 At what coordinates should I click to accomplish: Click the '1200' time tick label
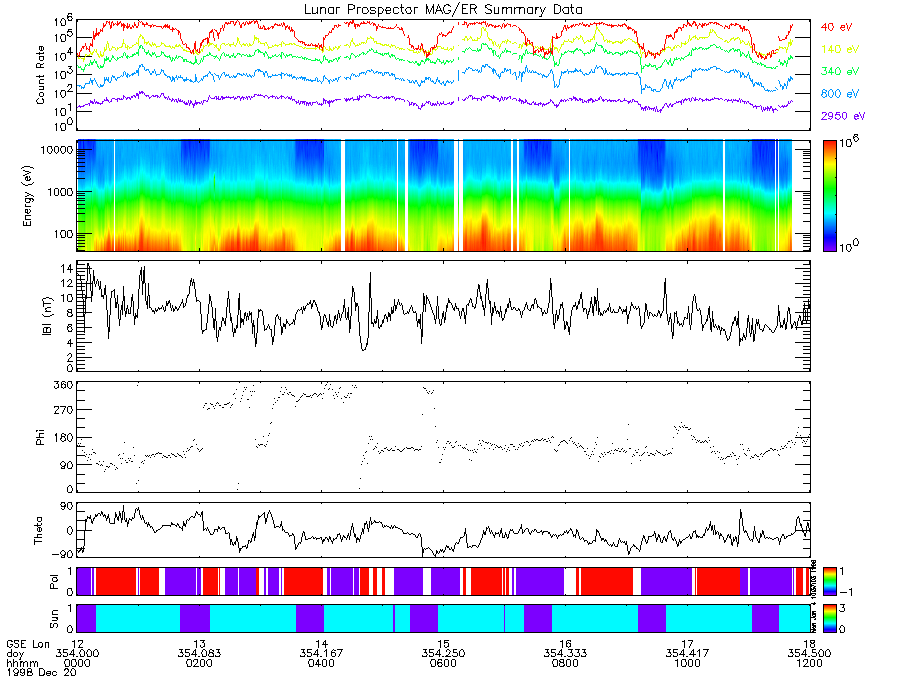(x=809, y=663)
